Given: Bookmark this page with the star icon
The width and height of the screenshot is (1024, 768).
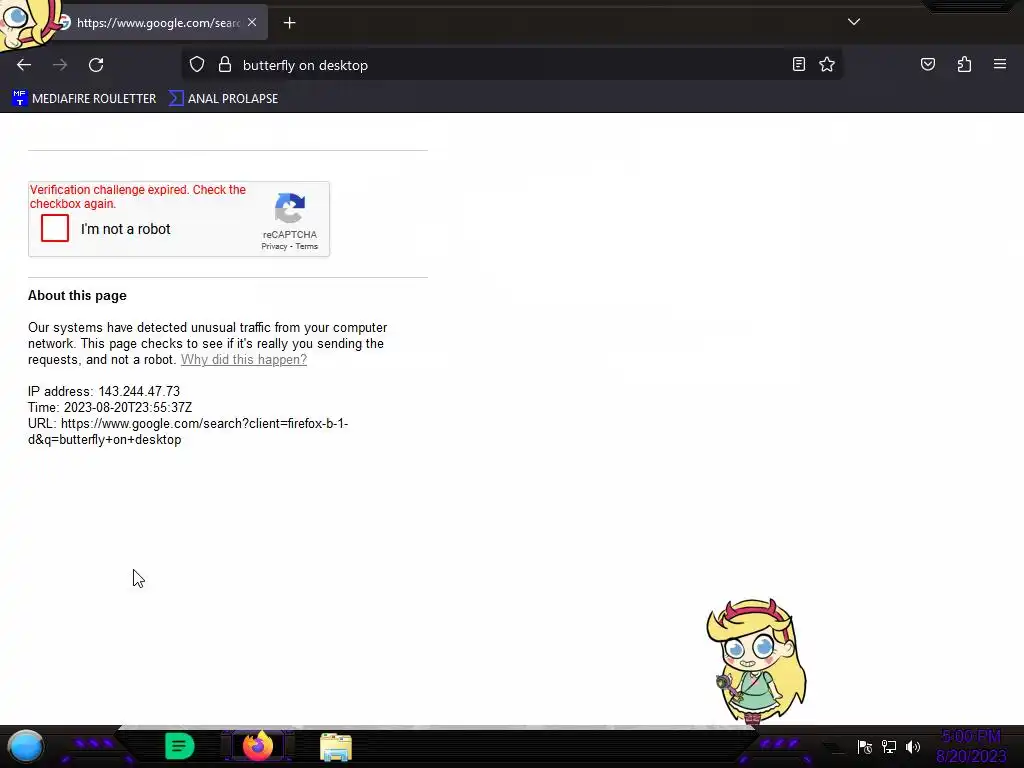Looking at the screenshot, I should pos(827,64).
